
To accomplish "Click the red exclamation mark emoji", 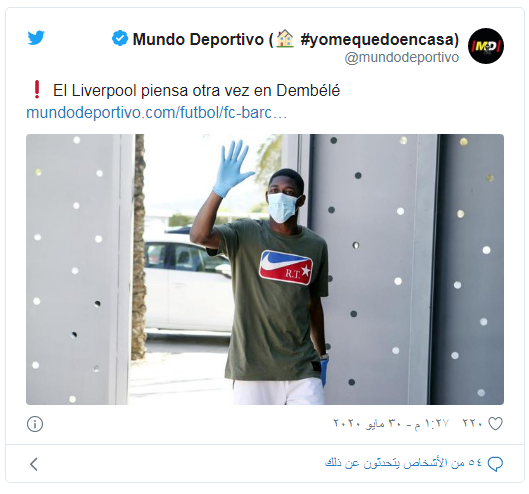I will click(x=37, y=89).
